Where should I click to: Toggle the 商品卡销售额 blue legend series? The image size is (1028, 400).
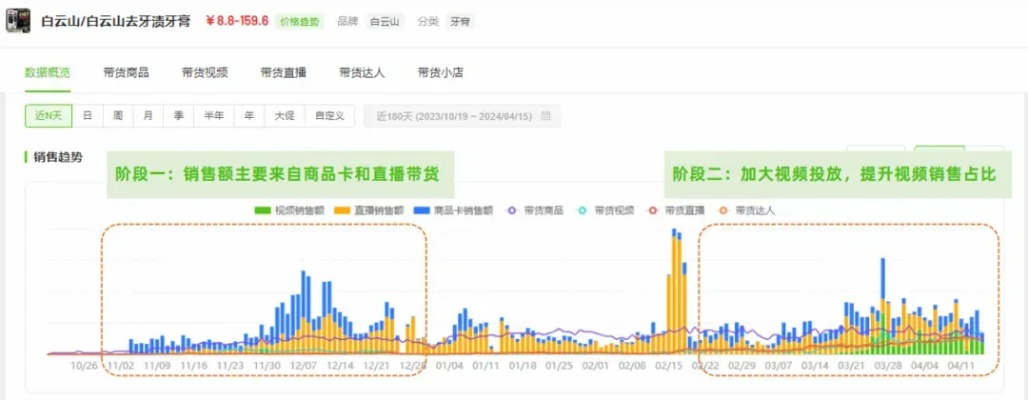[x=453, y=210]
